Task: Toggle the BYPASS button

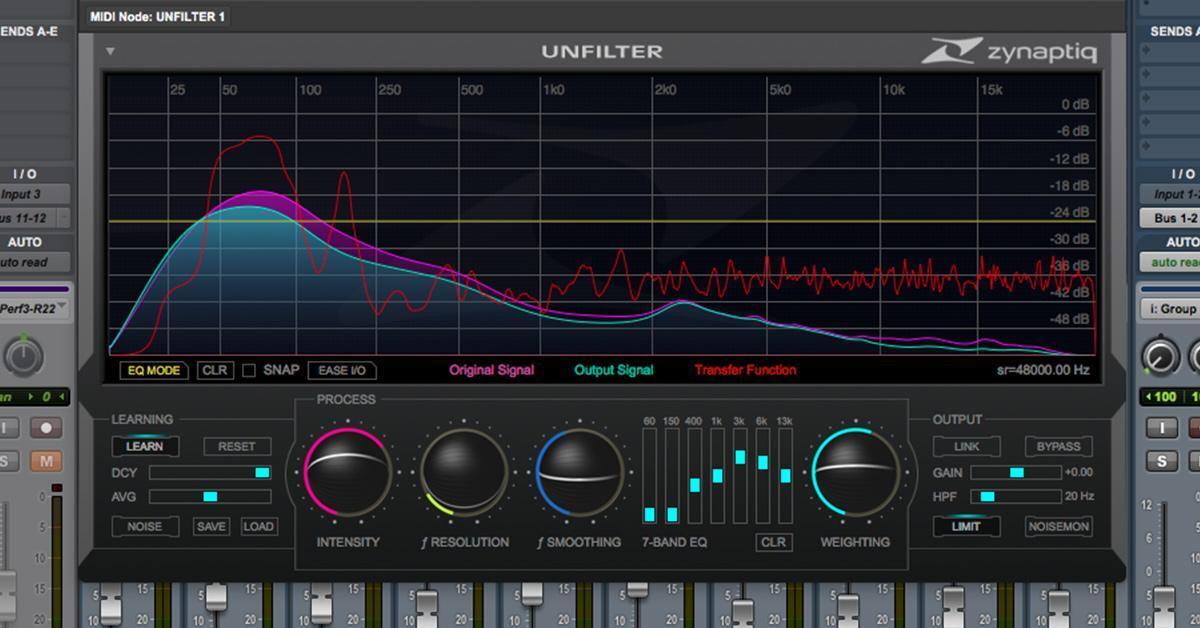Action: click(x=1058, y=446)
